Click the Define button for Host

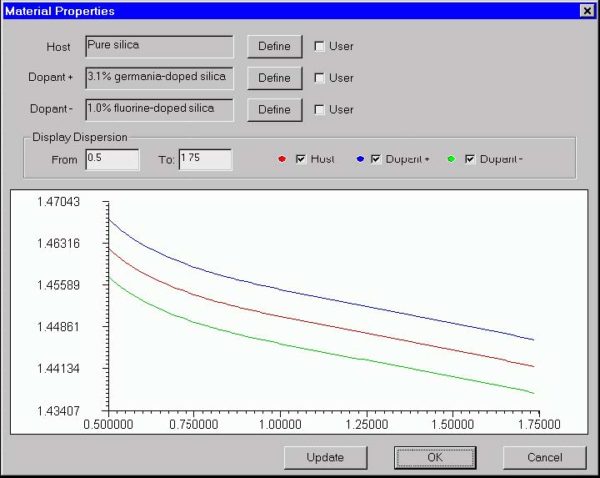click(x=274, y=47)
